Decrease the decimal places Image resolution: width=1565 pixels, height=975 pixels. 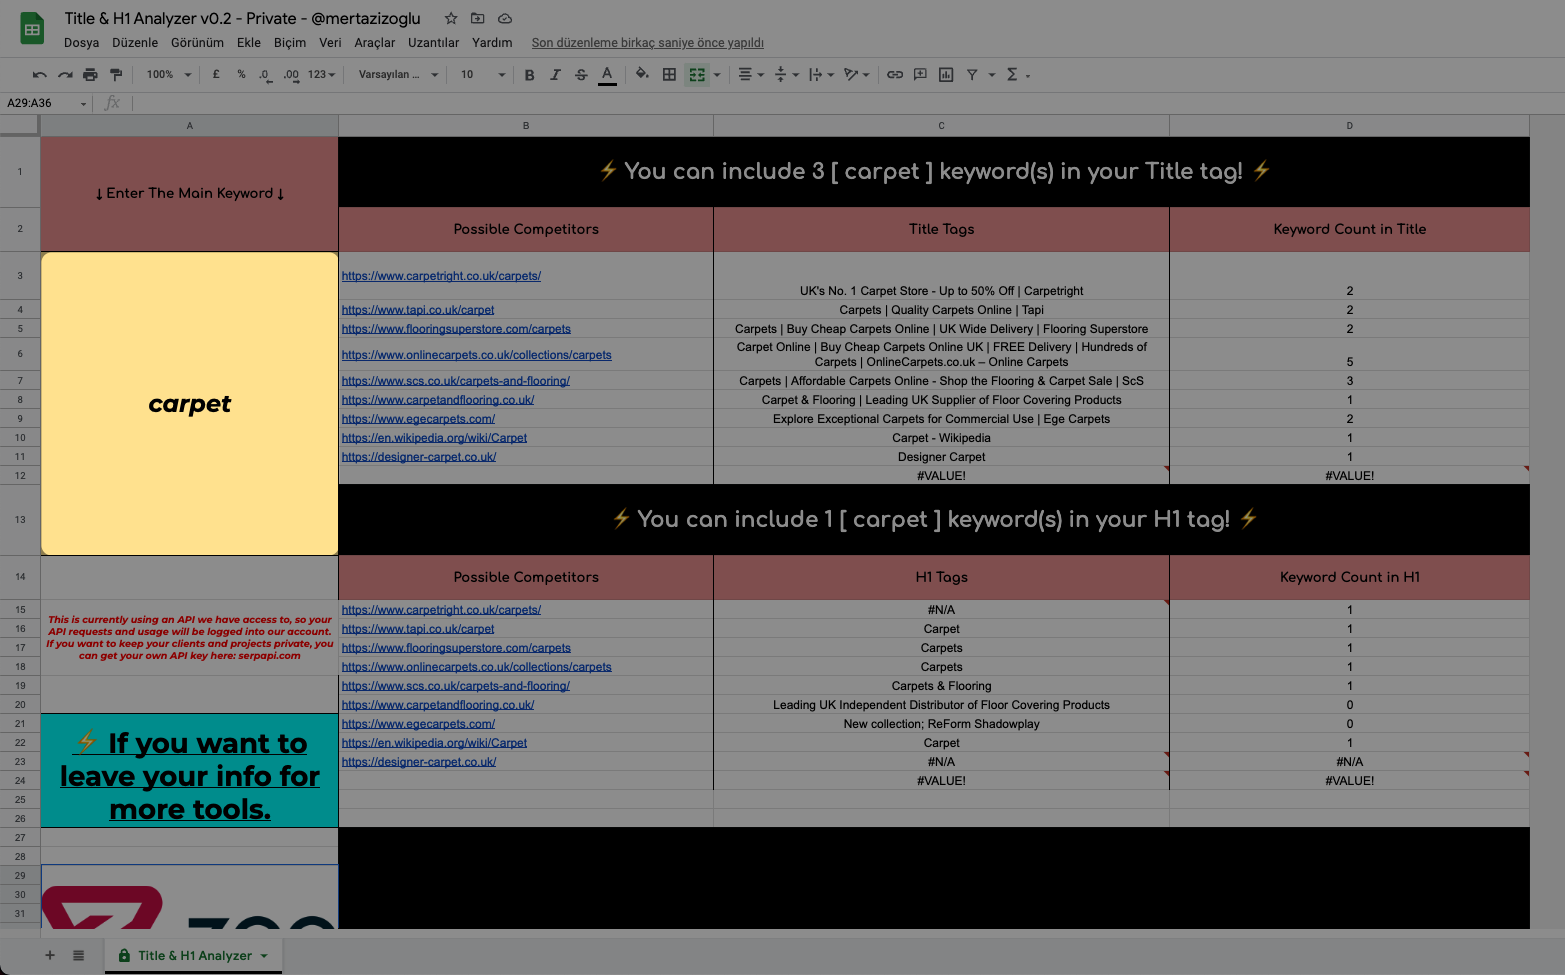(265, 75)
